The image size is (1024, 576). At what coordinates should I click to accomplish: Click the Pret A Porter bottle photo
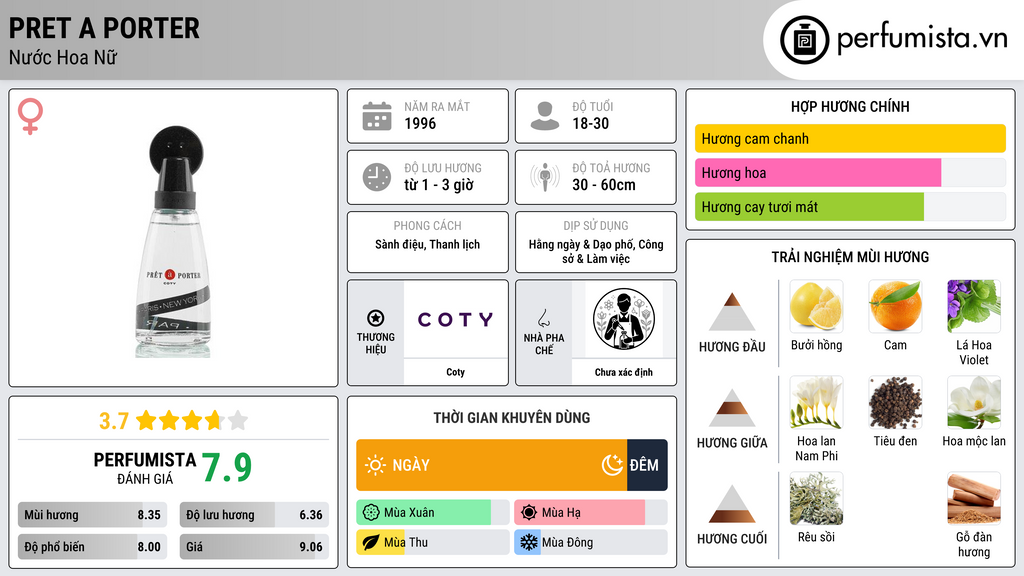pyautogui.click(x=173, y=242)
